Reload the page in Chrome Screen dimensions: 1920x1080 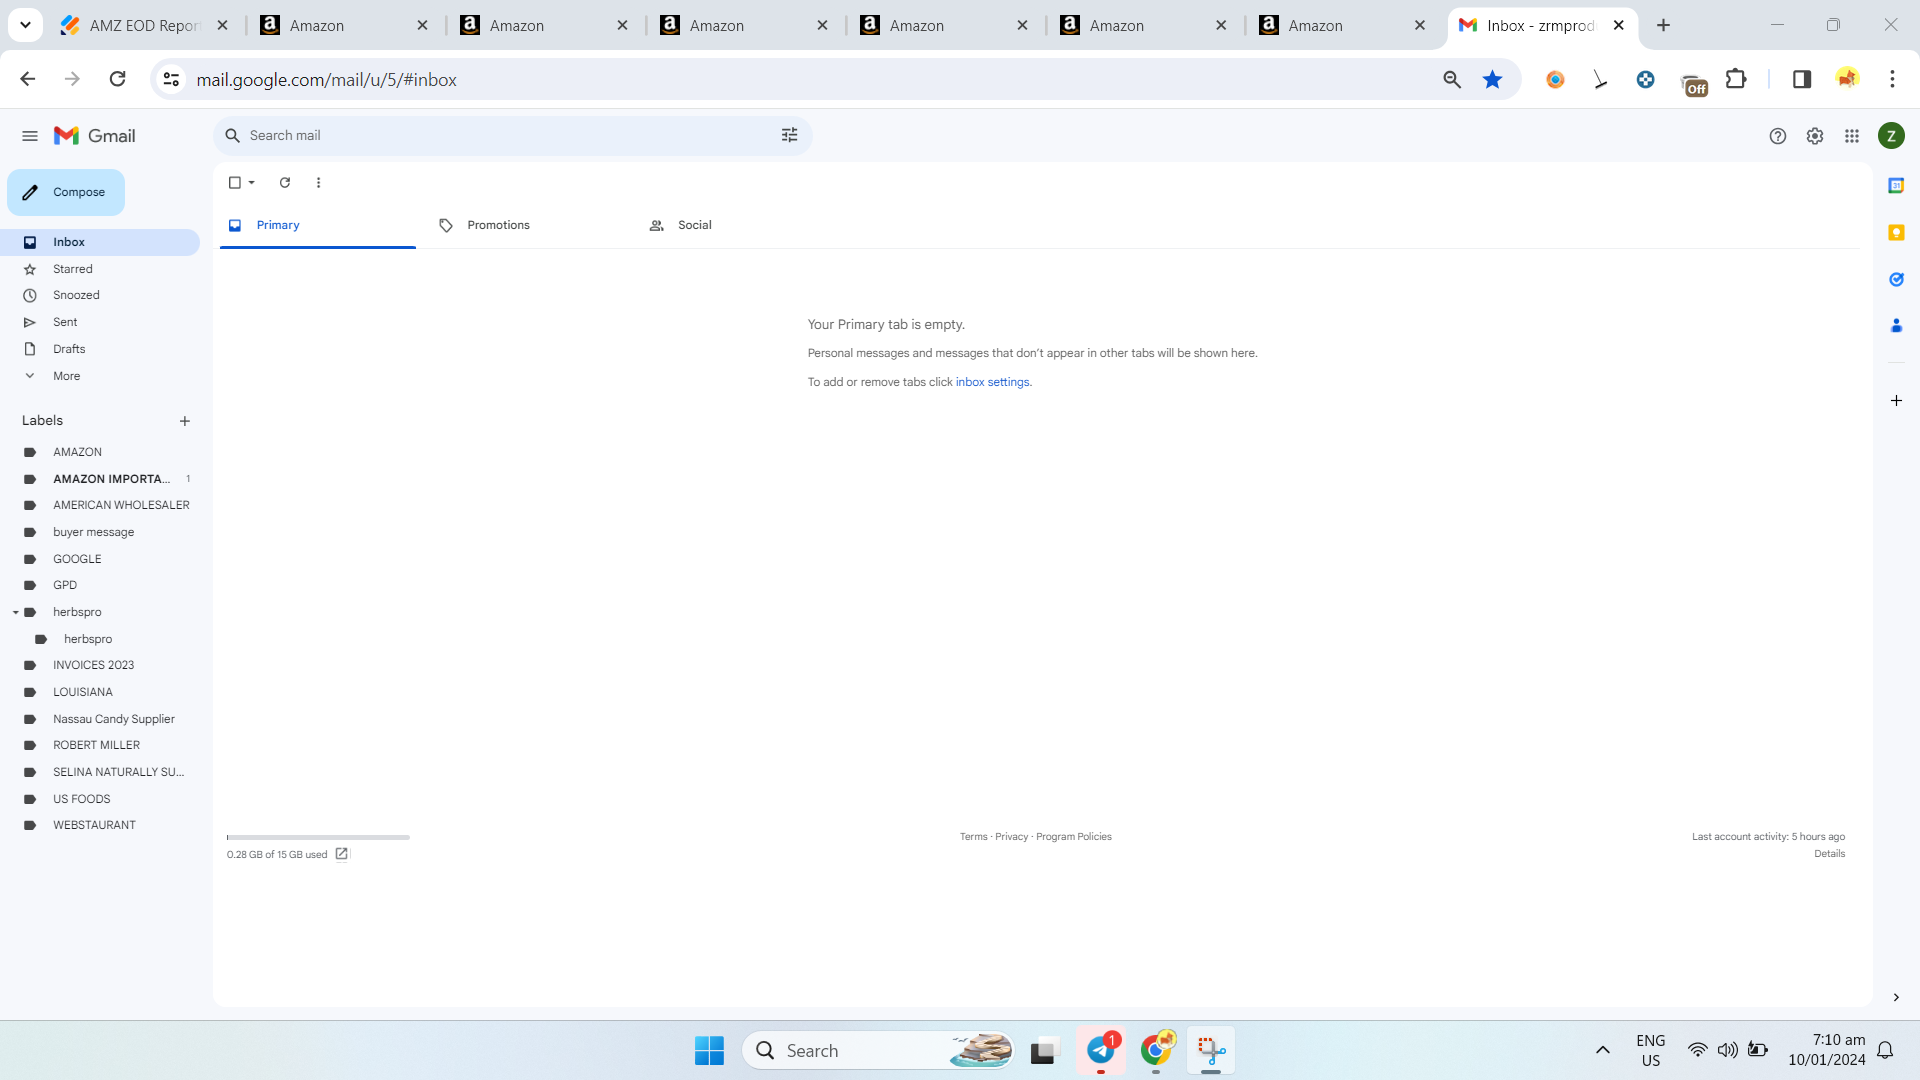click(117, 79)
